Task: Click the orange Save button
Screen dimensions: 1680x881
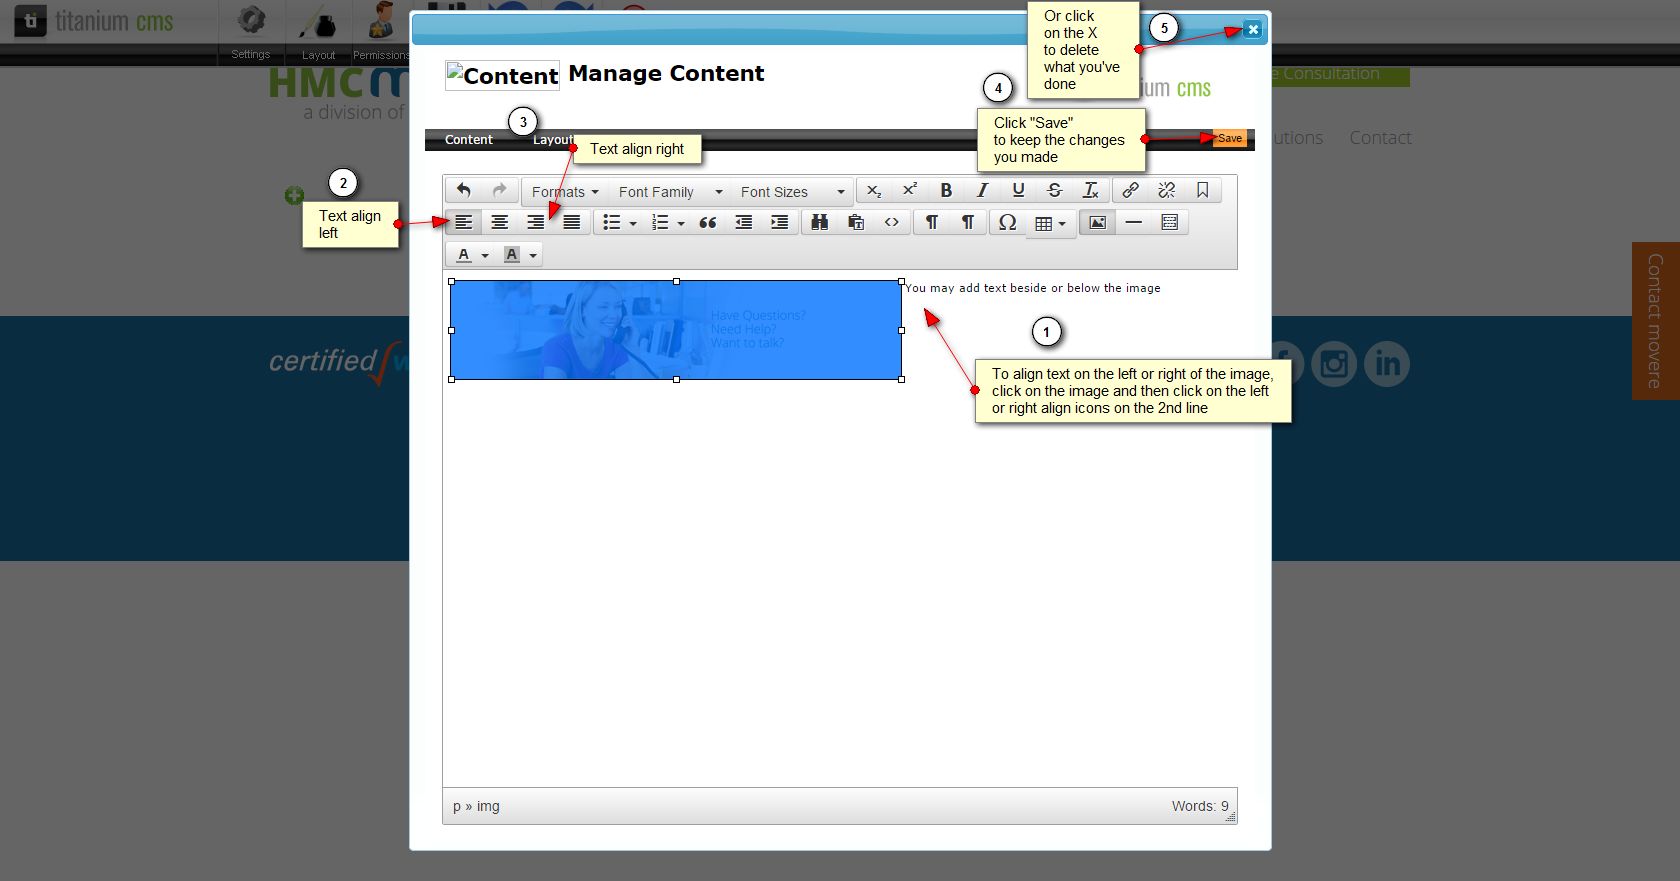Action: [x=1230, y=139]
